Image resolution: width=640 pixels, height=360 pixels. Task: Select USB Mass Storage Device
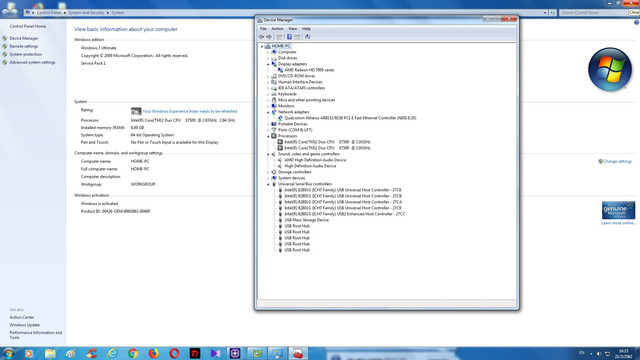306,220
